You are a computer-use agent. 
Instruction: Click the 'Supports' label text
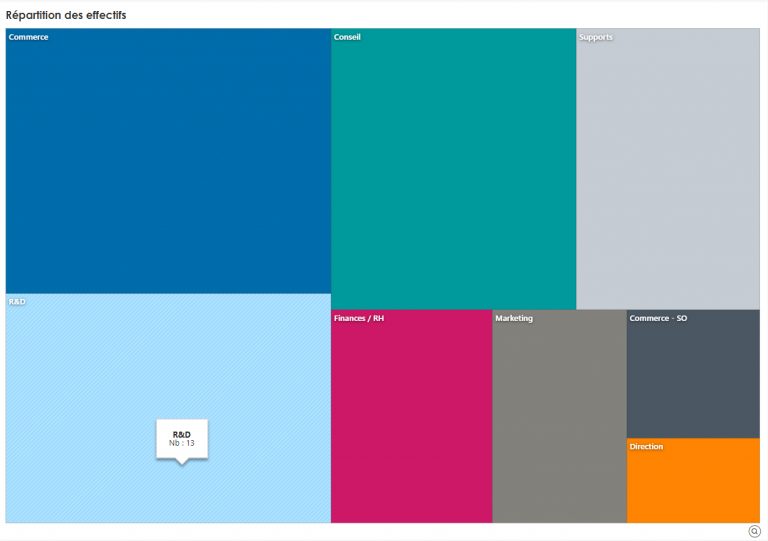pos(596,37)
